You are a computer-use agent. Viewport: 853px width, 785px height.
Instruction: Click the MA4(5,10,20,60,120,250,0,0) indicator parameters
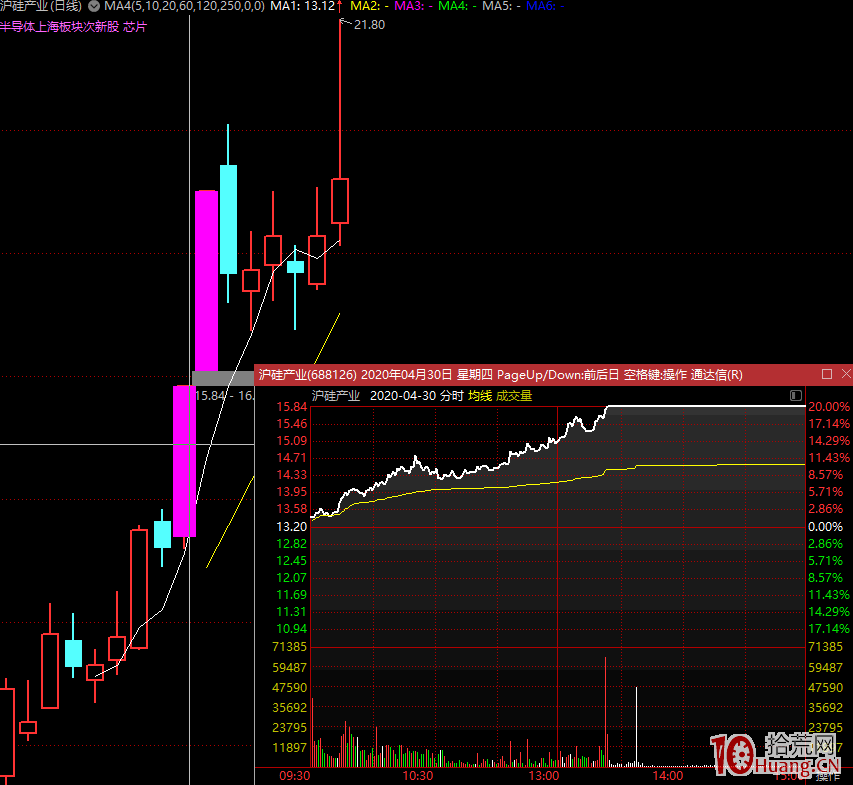click(x=184, y=7)
